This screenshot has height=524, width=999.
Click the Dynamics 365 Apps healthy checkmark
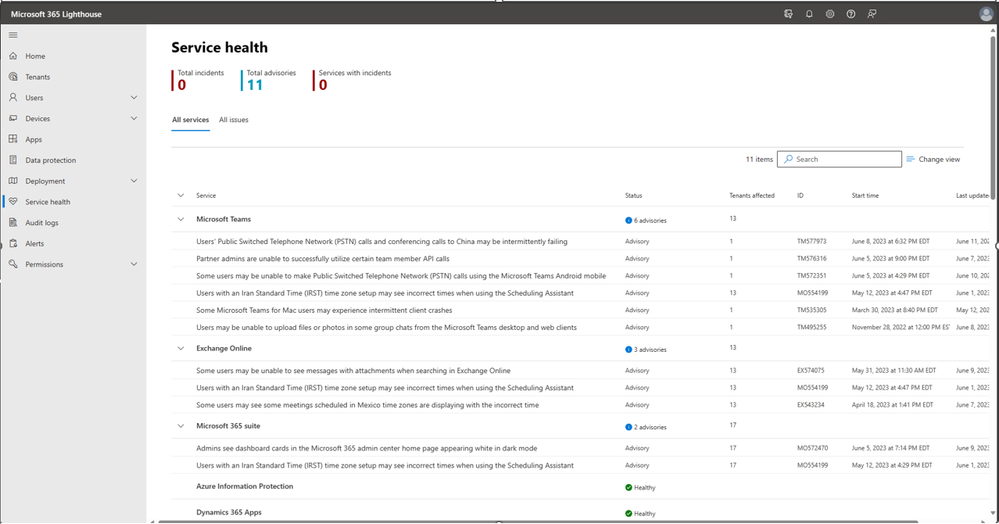[628, 514]
